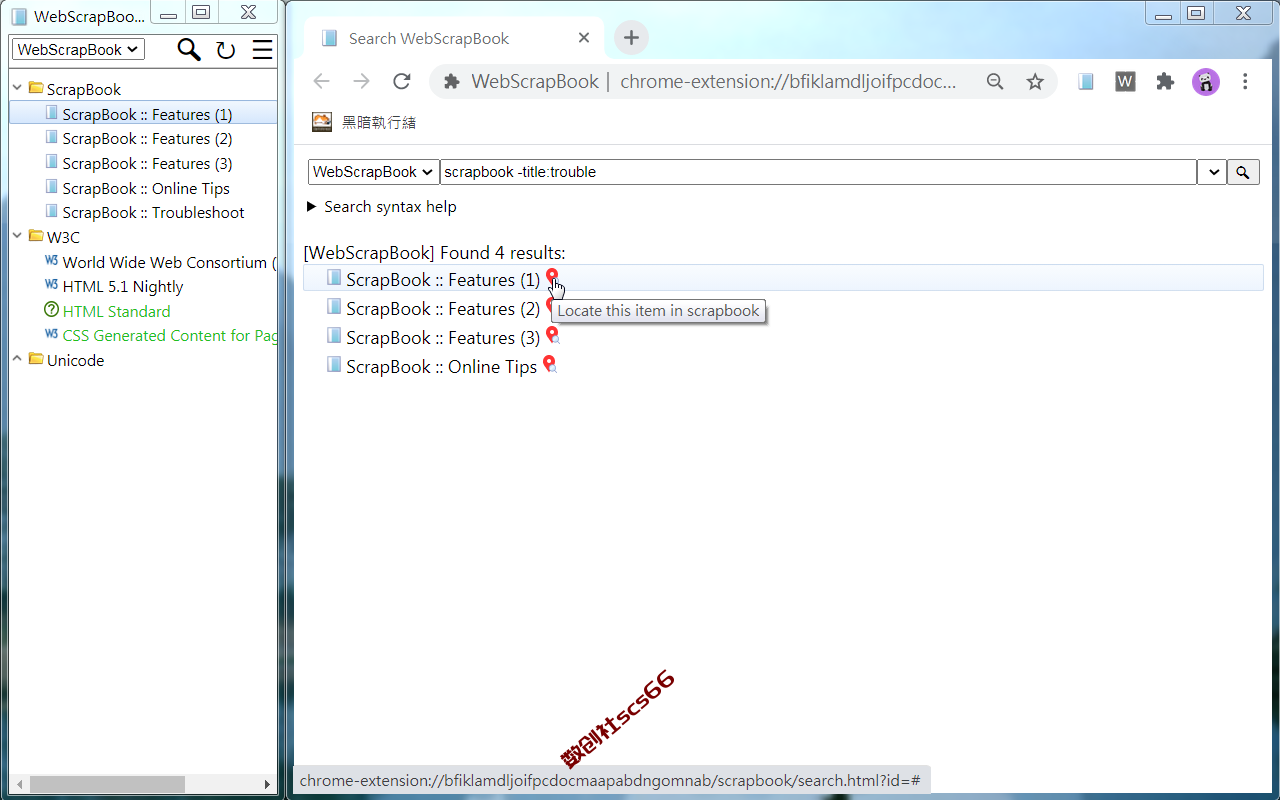Open a new browser tab

tap(631, 38)
